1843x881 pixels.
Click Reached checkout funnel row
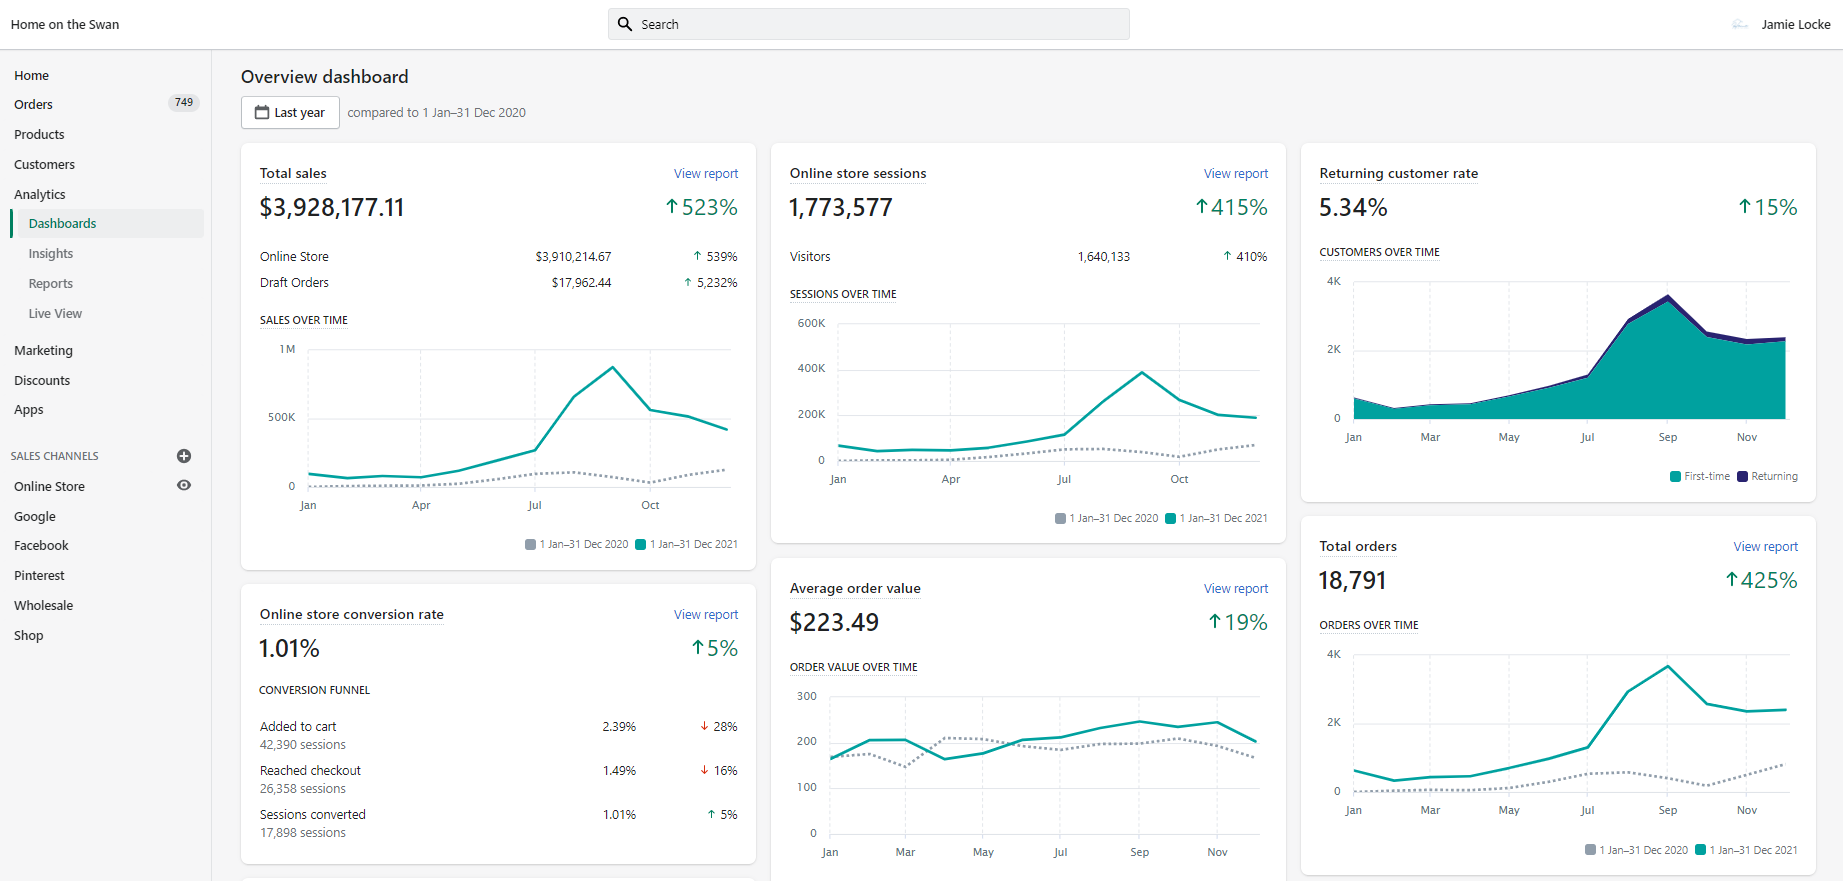(498, 779)
